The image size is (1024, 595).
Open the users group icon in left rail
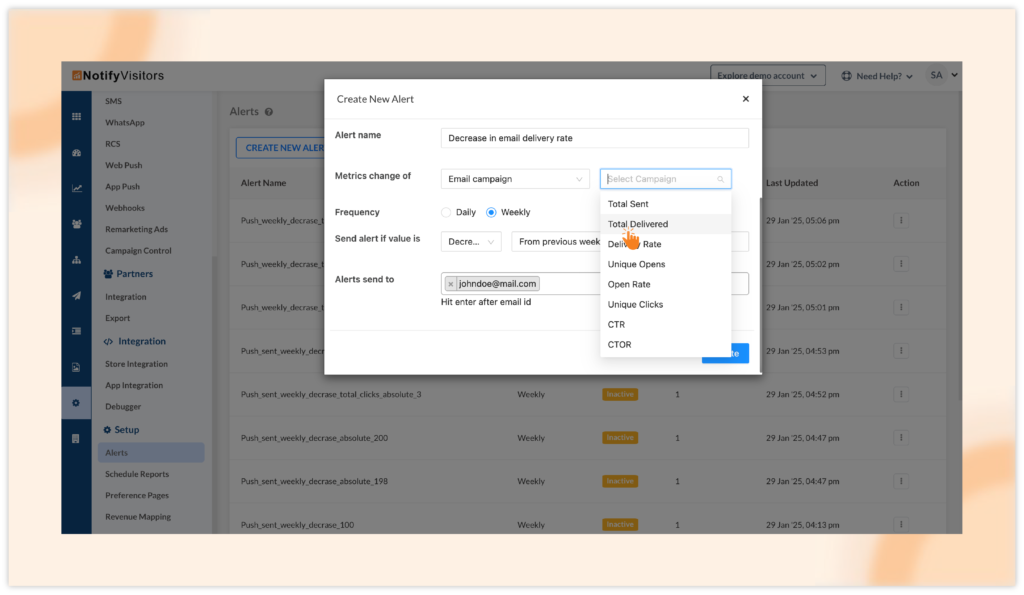(76, 224)
